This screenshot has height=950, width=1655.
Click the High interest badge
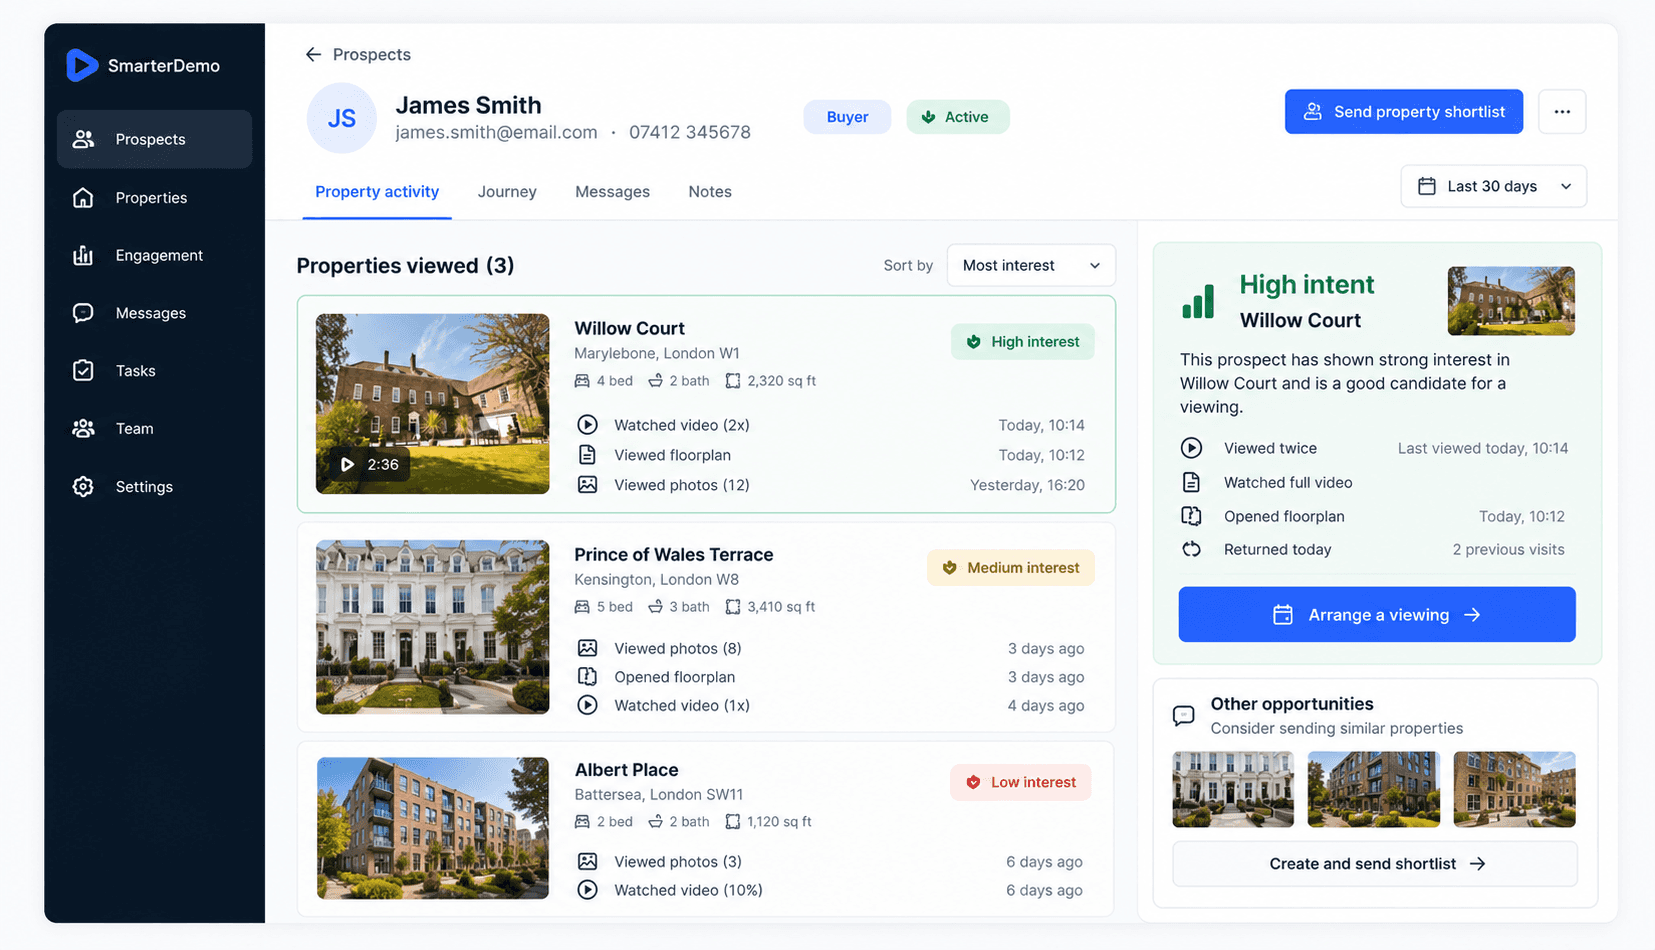pos(1023,342)
